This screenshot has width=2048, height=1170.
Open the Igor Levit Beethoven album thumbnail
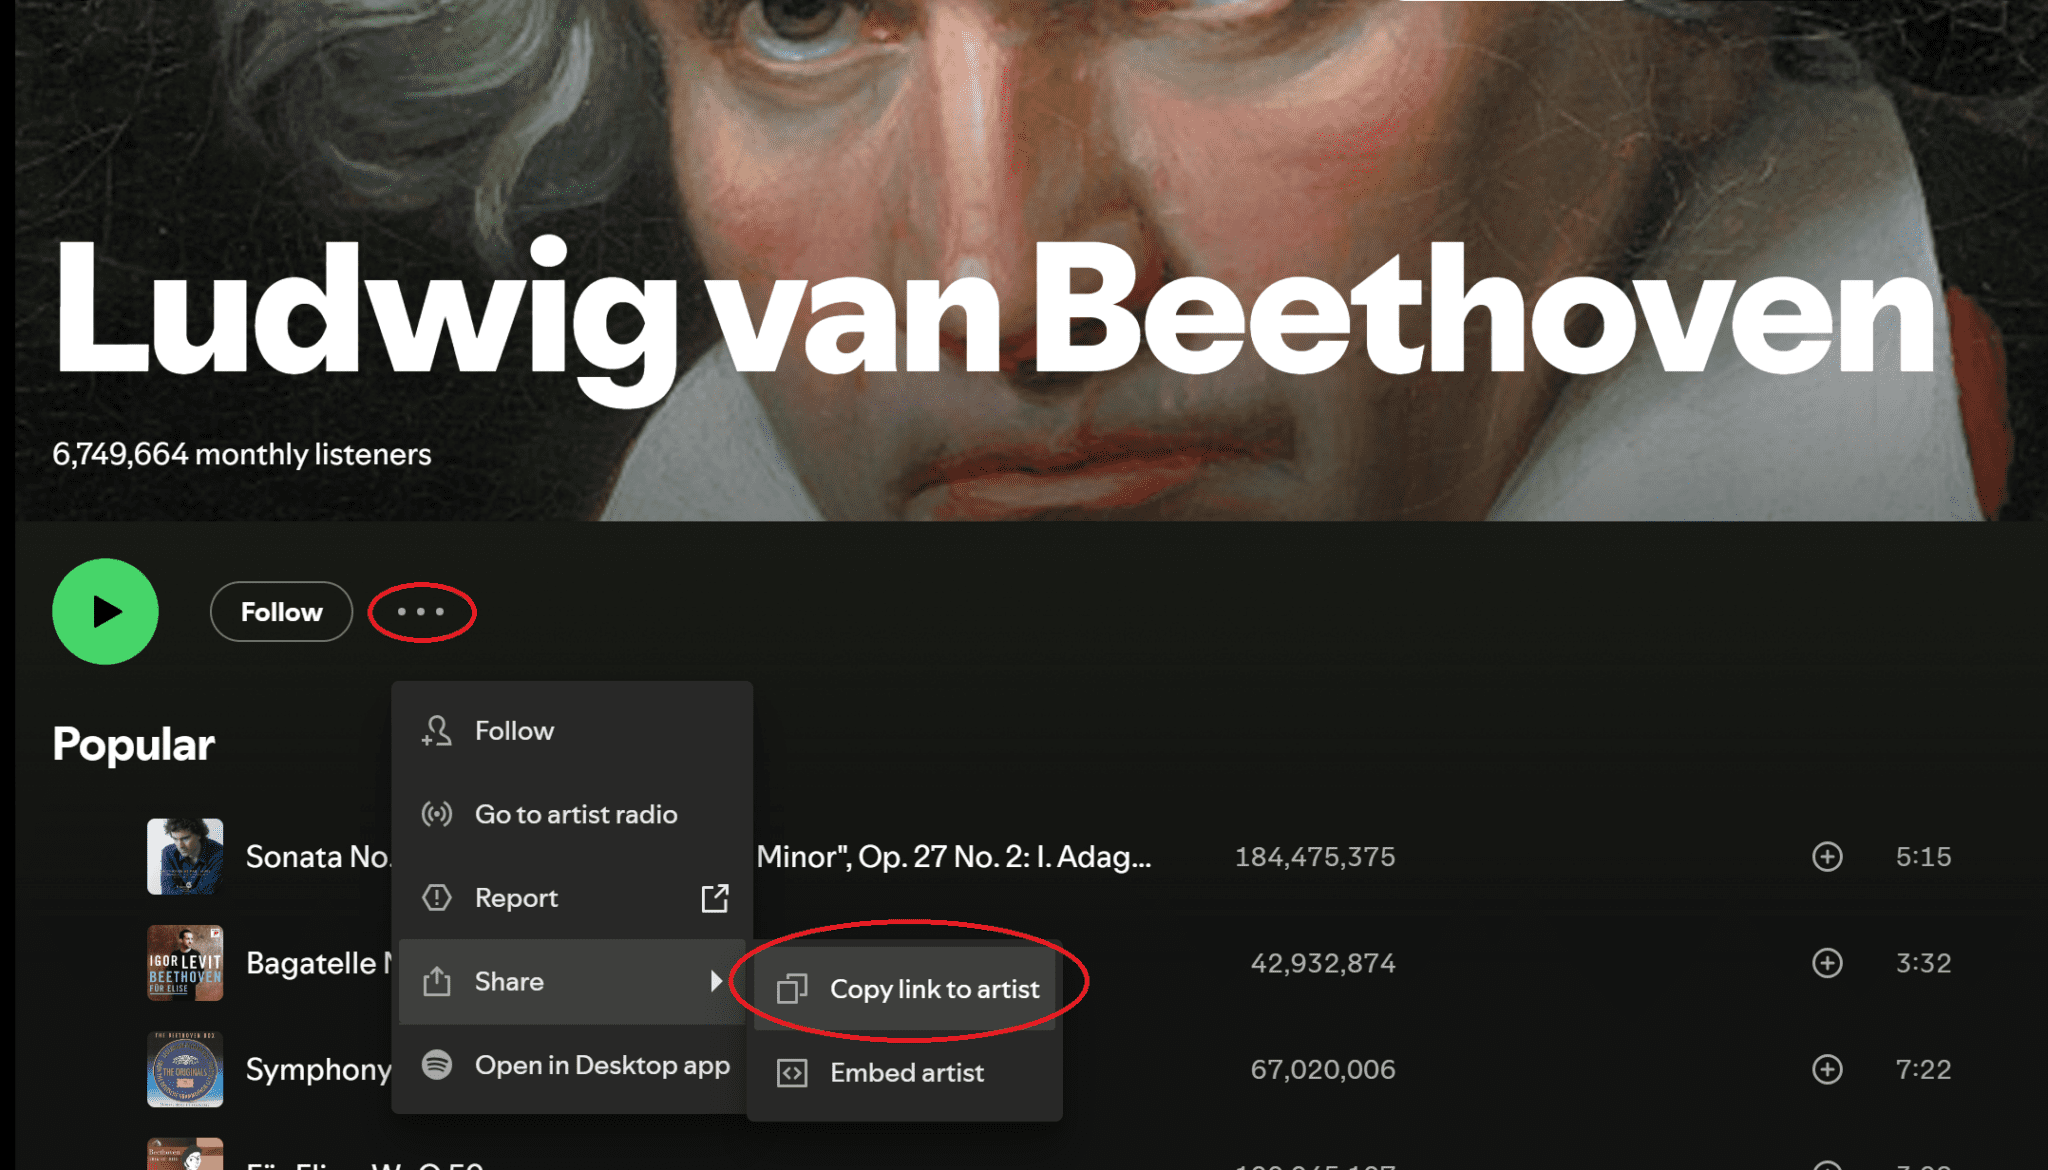tap(185, 963)
